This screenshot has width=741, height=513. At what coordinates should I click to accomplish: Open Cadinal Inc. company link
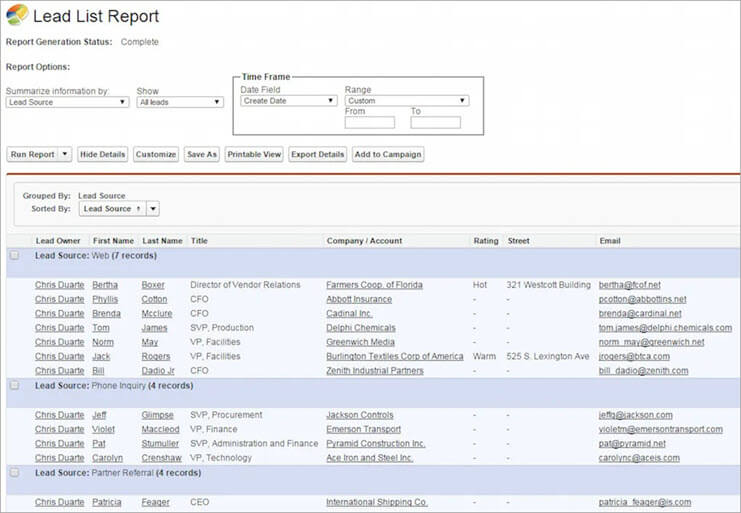(349, 313)
